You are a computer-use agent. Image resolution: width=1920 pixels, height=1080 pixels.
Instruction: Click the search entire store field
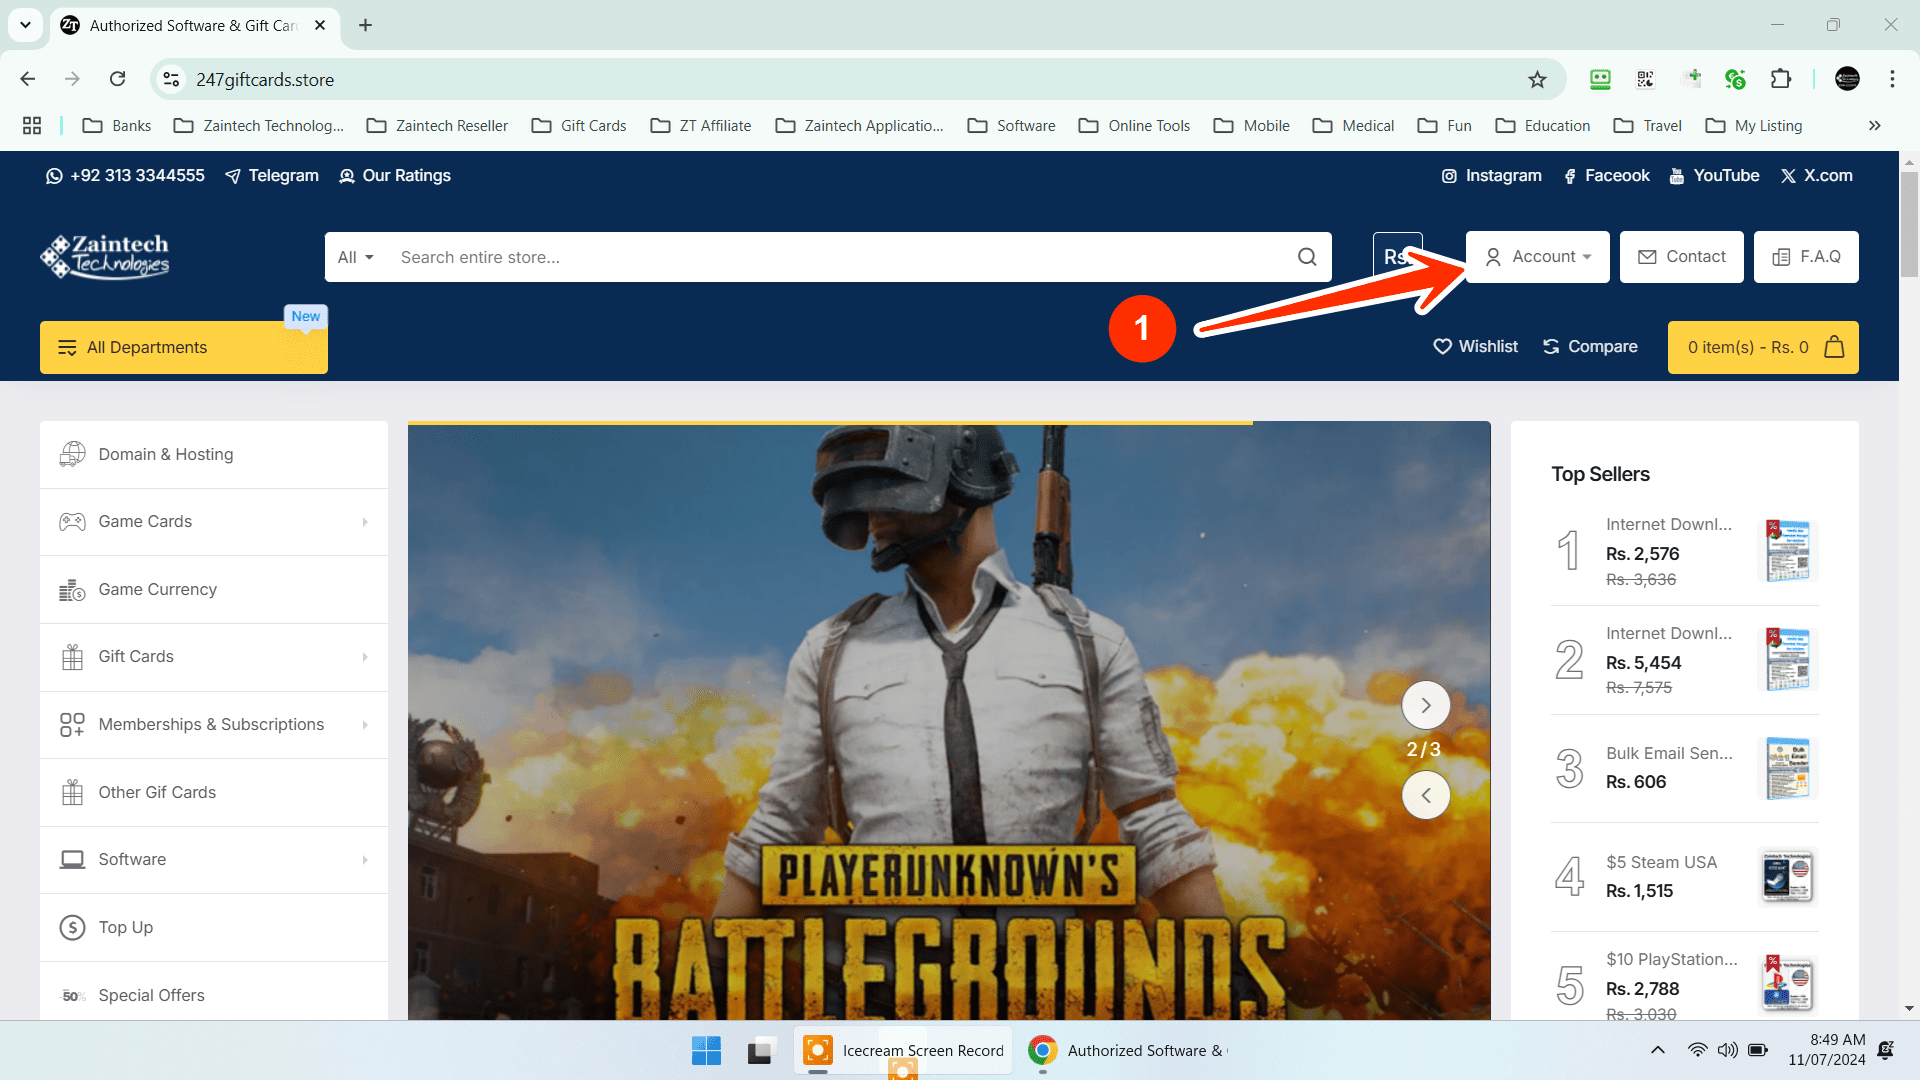(x=840, y=257)
